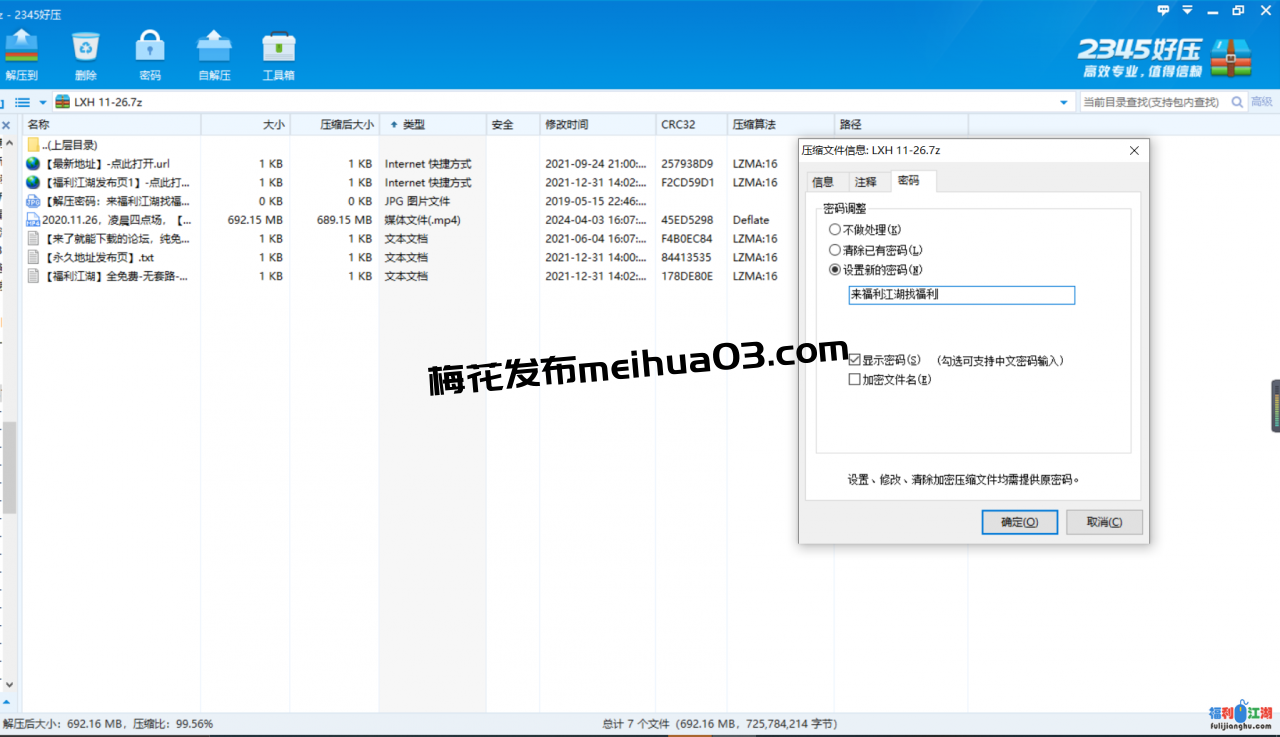Click the right edge floating volume widget
1280x737 pixels.
[x=1276, y=406]
